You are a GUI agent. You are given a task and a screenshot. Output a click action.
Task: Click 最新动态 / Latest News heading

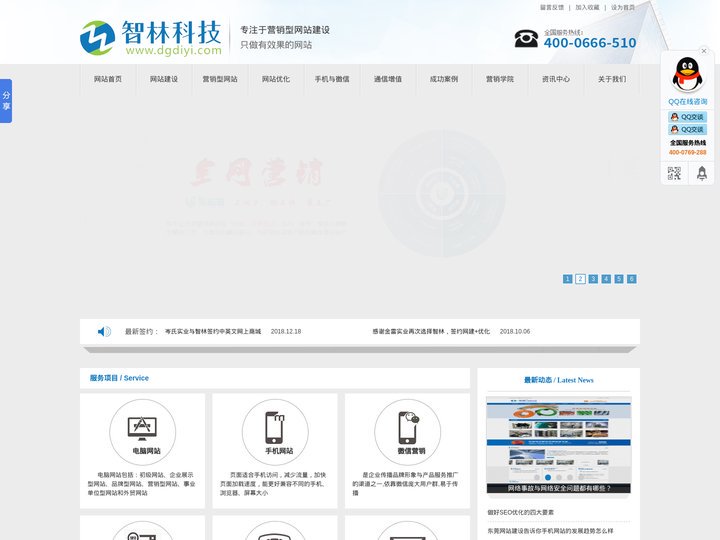tap(559, 380)
